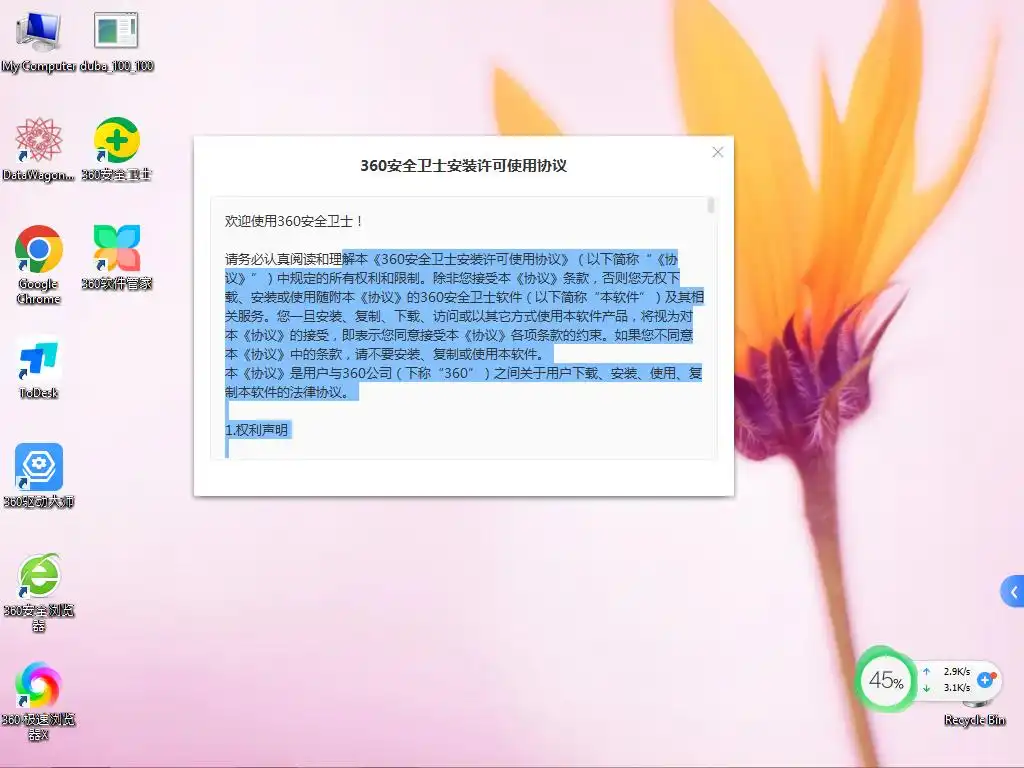
Task: Open the My Computer desktop icon
Action: (x=38, y=40)
